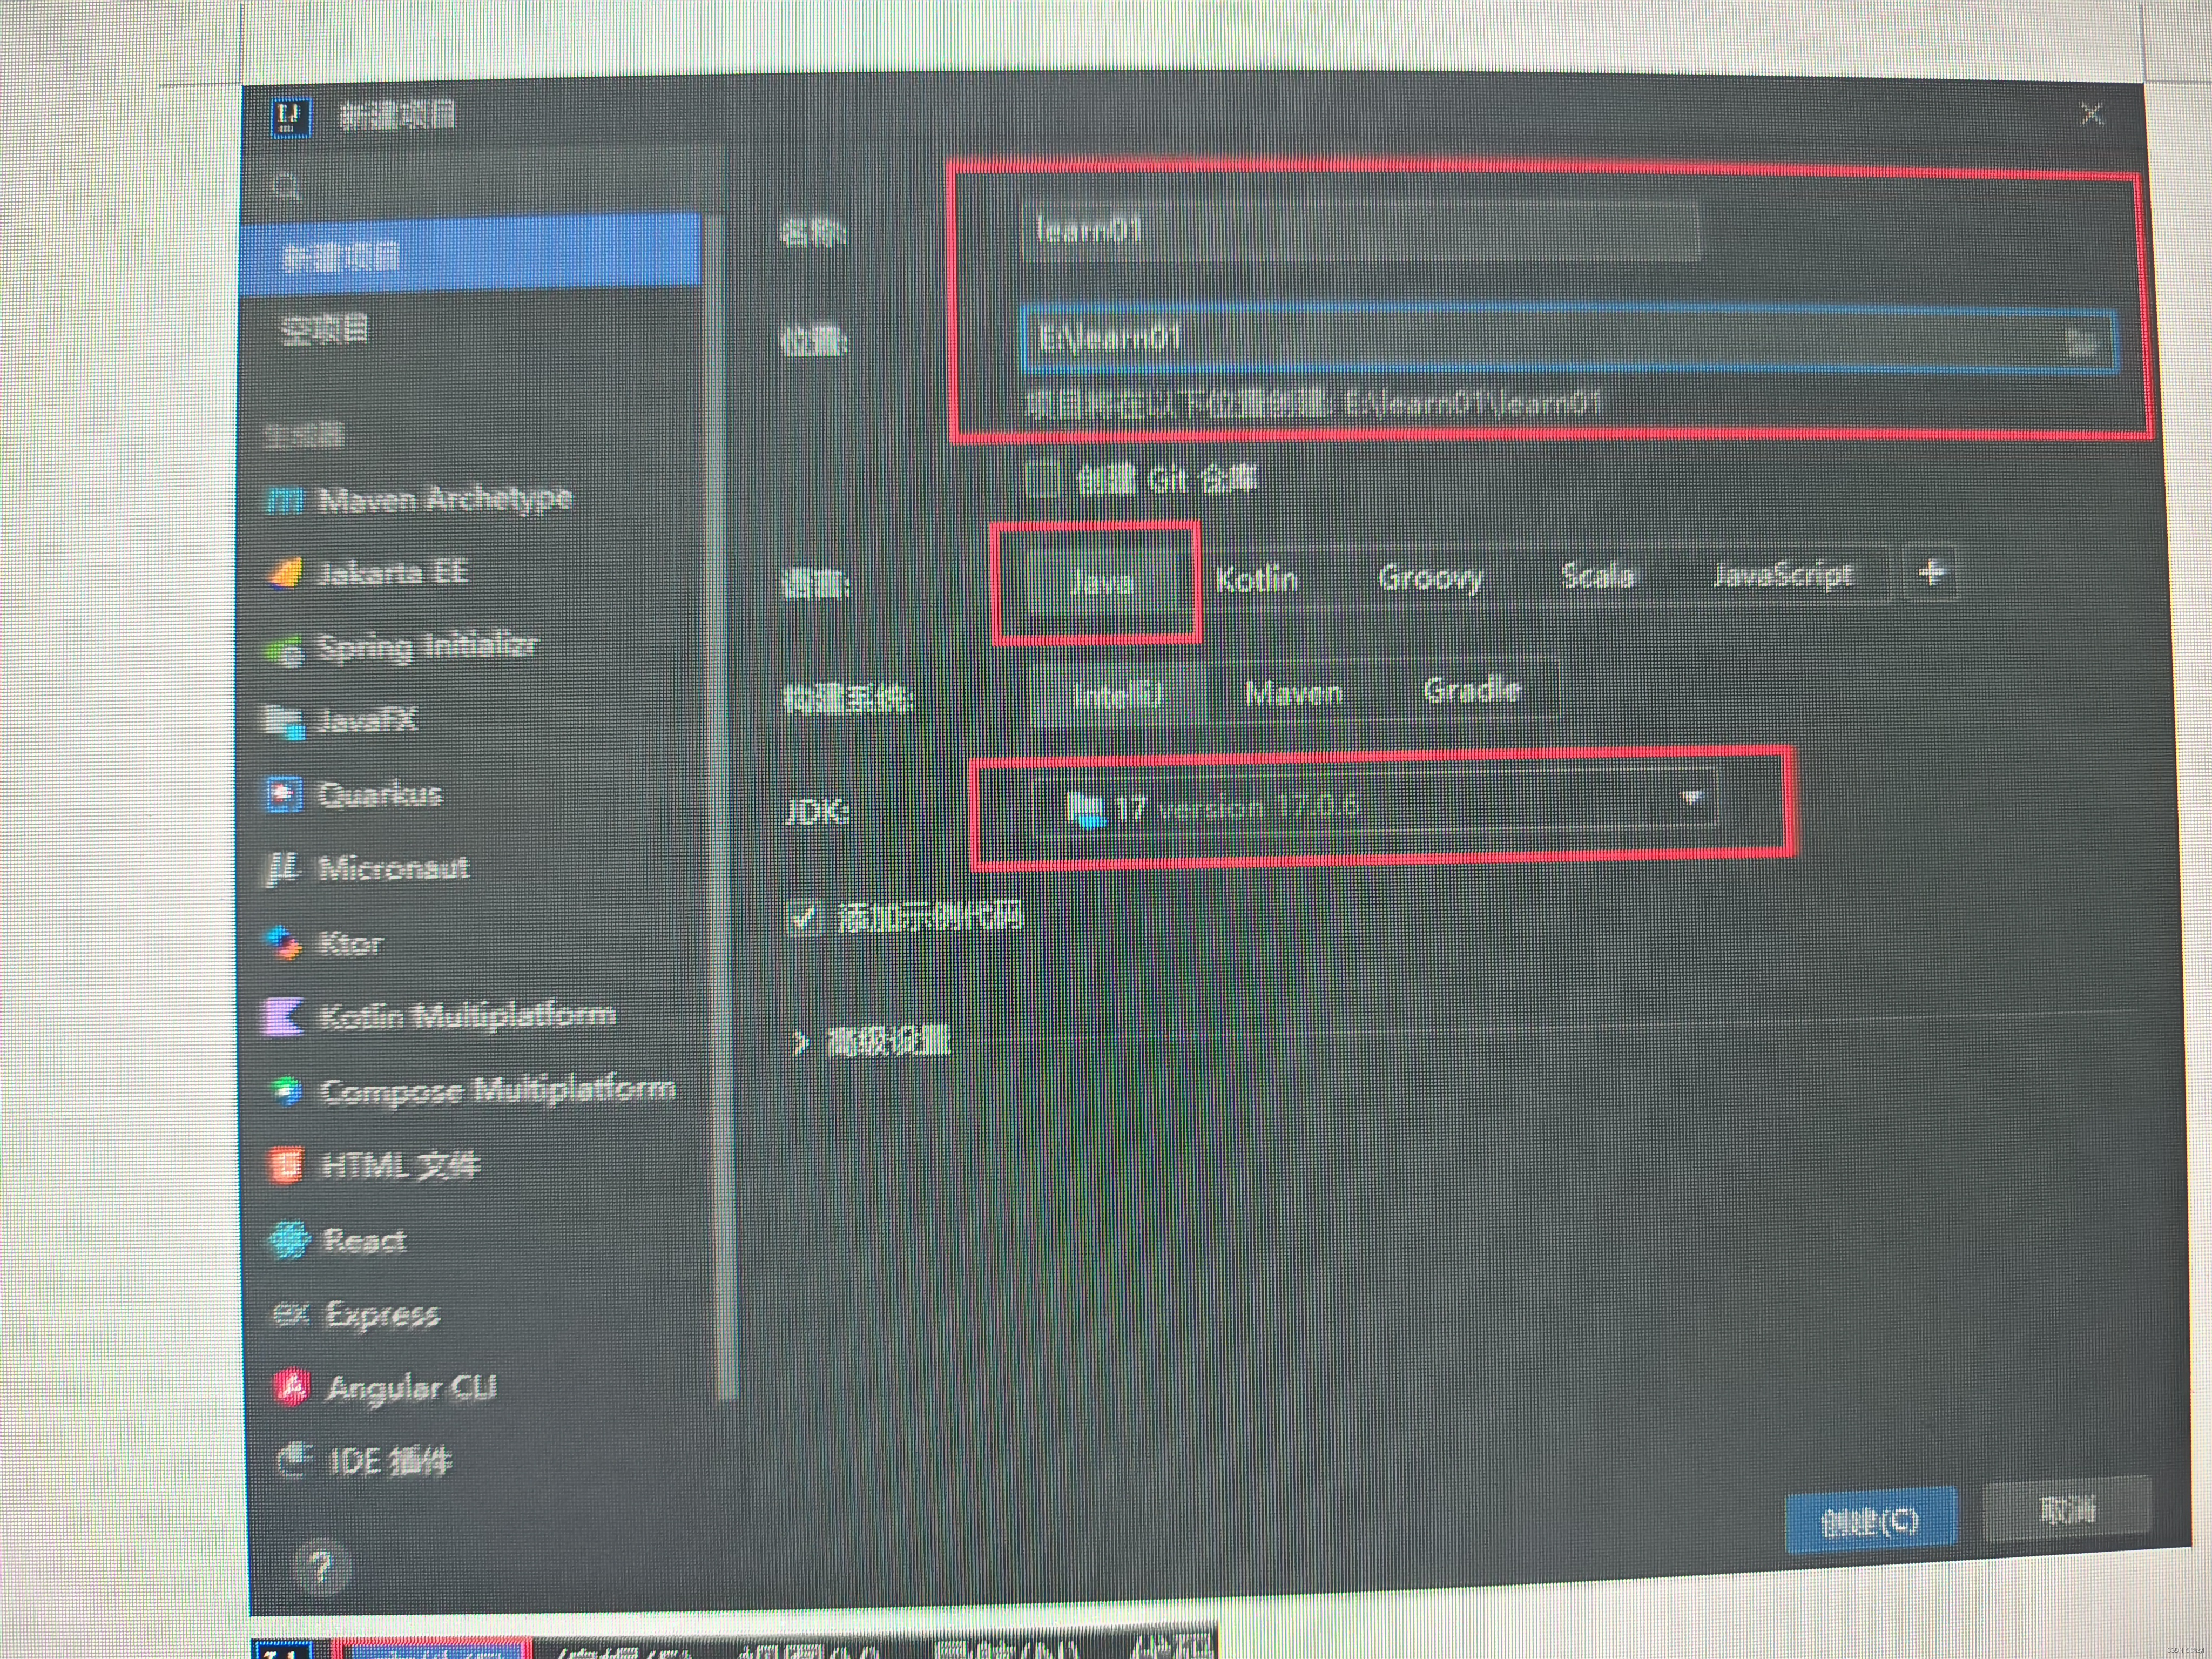
Task: Click the project name field containing learn01
Action: coord(1360,231)
